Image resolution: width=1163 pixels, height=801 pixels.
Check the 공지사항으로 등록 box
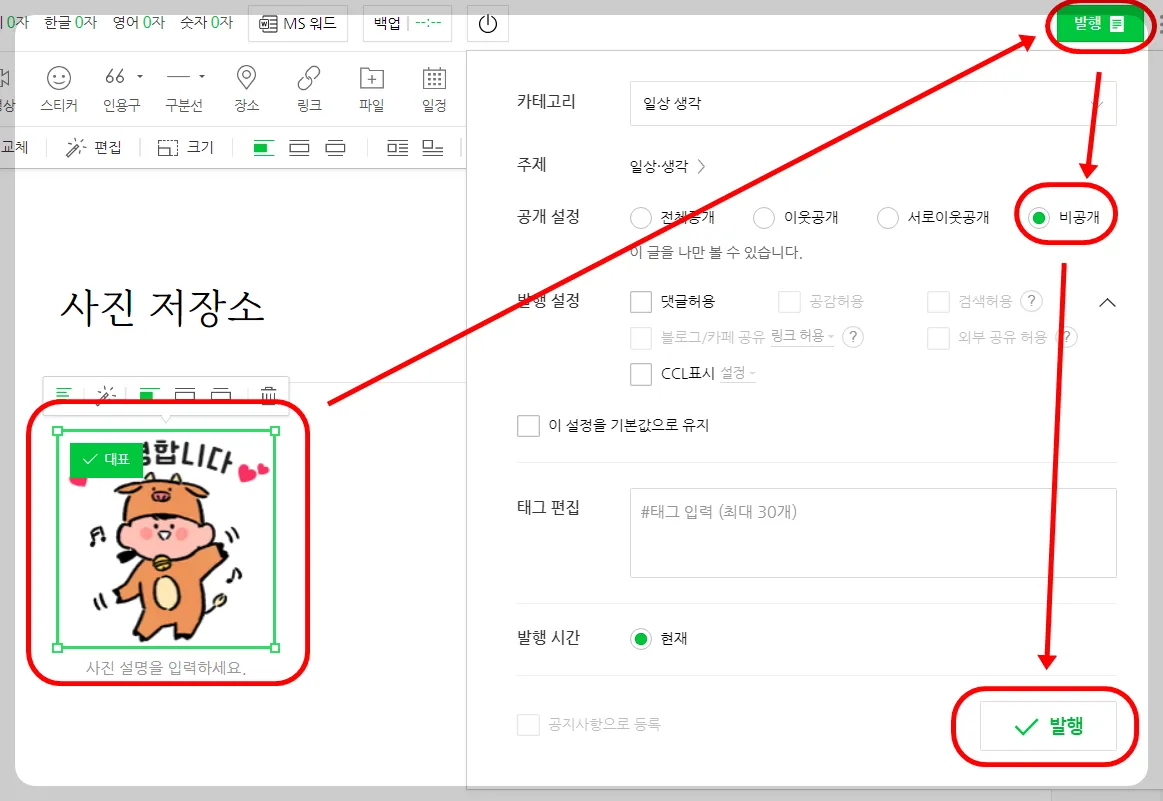[528, 725]
